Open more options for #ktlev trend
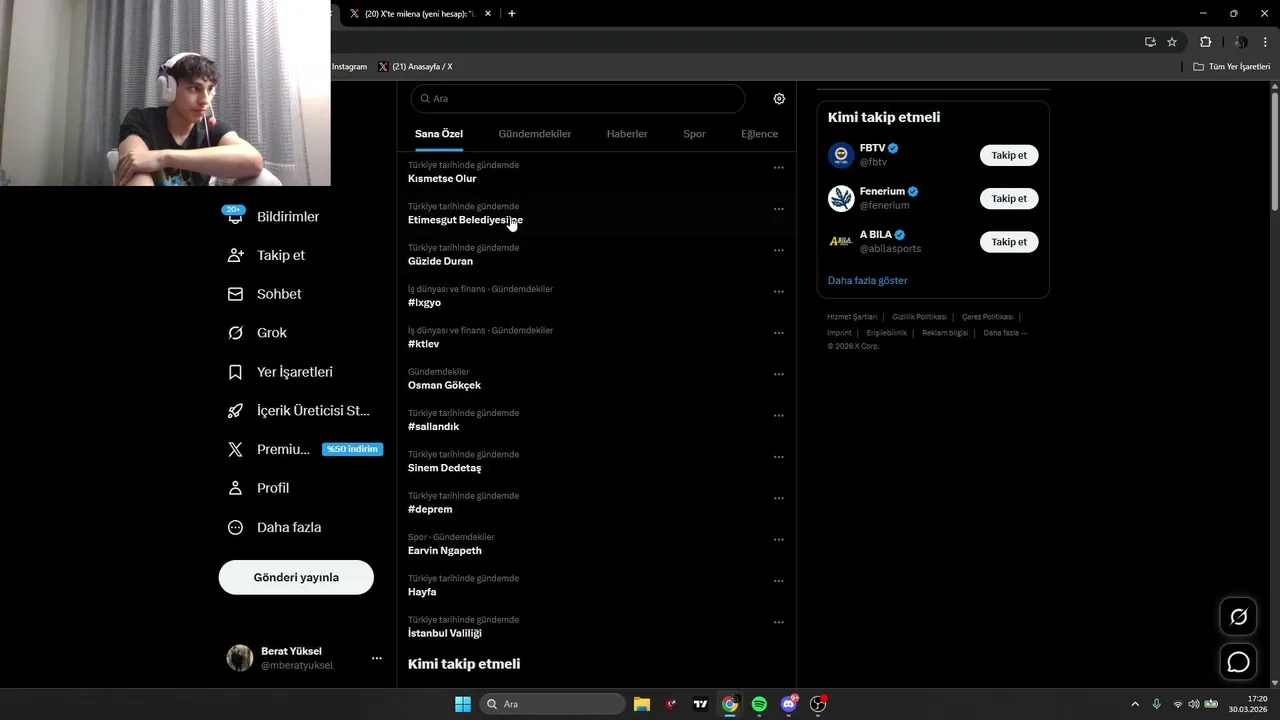This screenshot has width=1280, height=720. 779,333
